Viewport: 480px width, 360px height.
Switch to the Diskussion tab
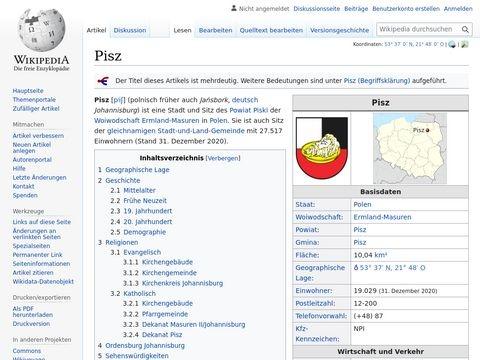(x=130, y=30)
